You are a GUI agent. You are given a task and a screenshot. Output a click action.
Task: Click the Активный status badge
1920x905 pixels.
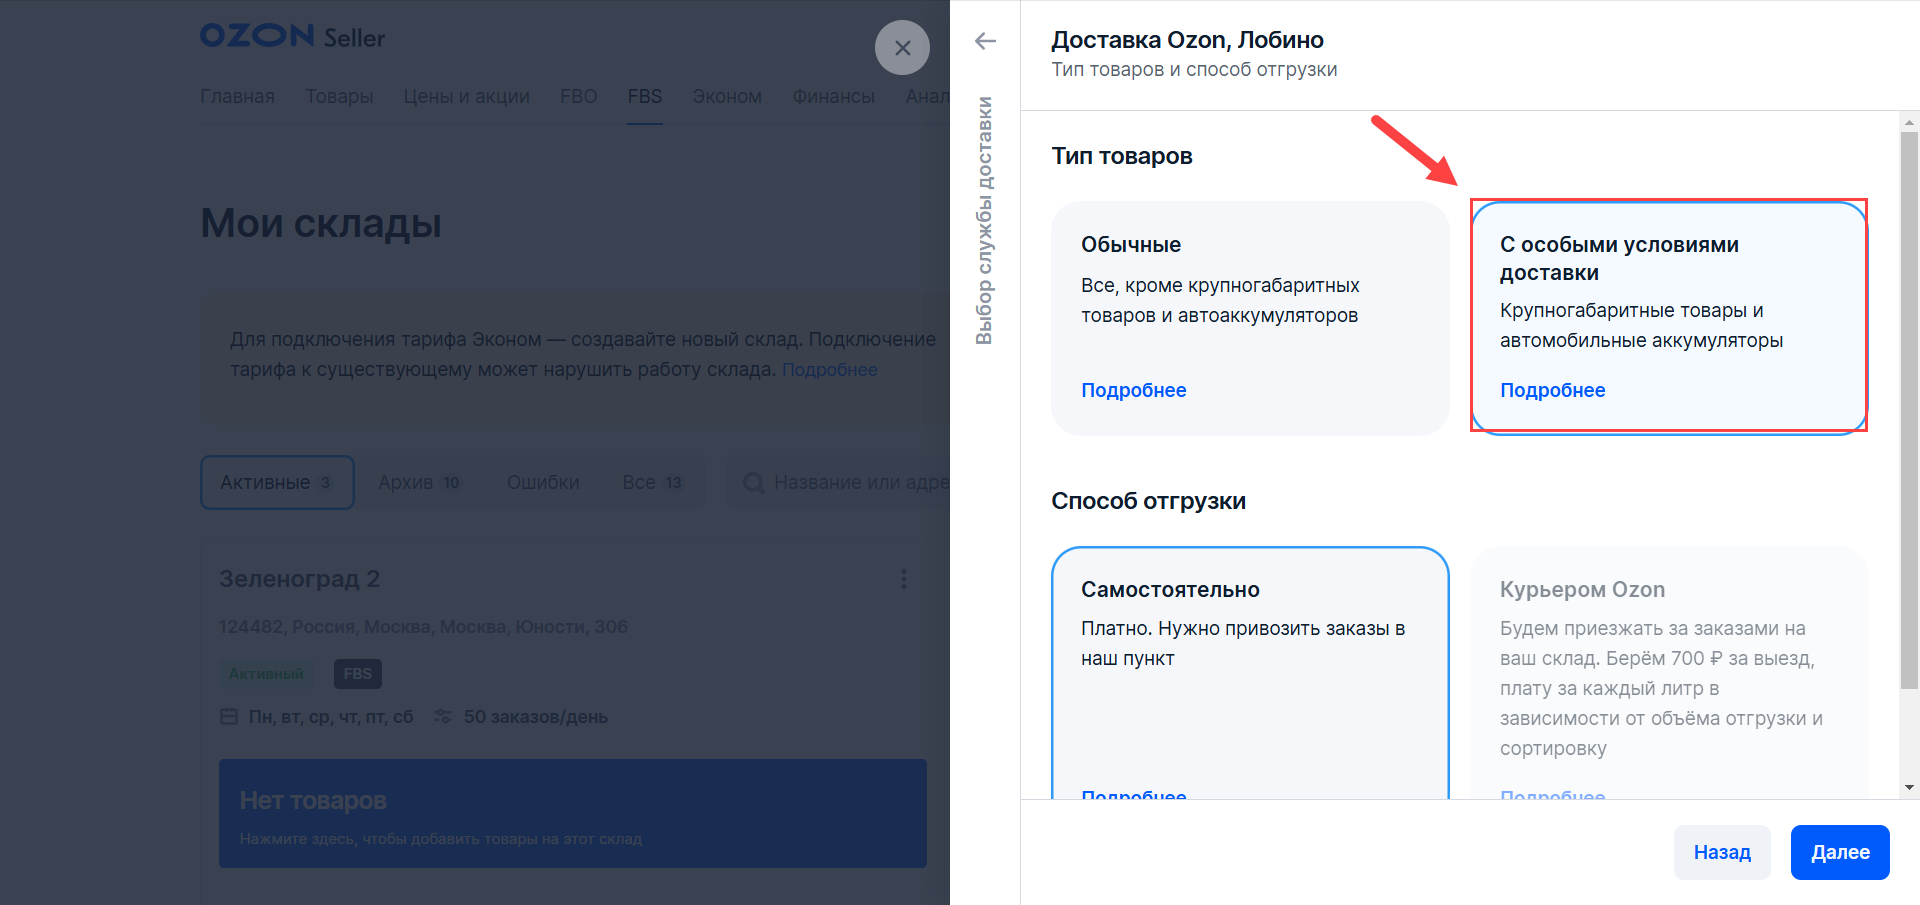click(266, 674)
